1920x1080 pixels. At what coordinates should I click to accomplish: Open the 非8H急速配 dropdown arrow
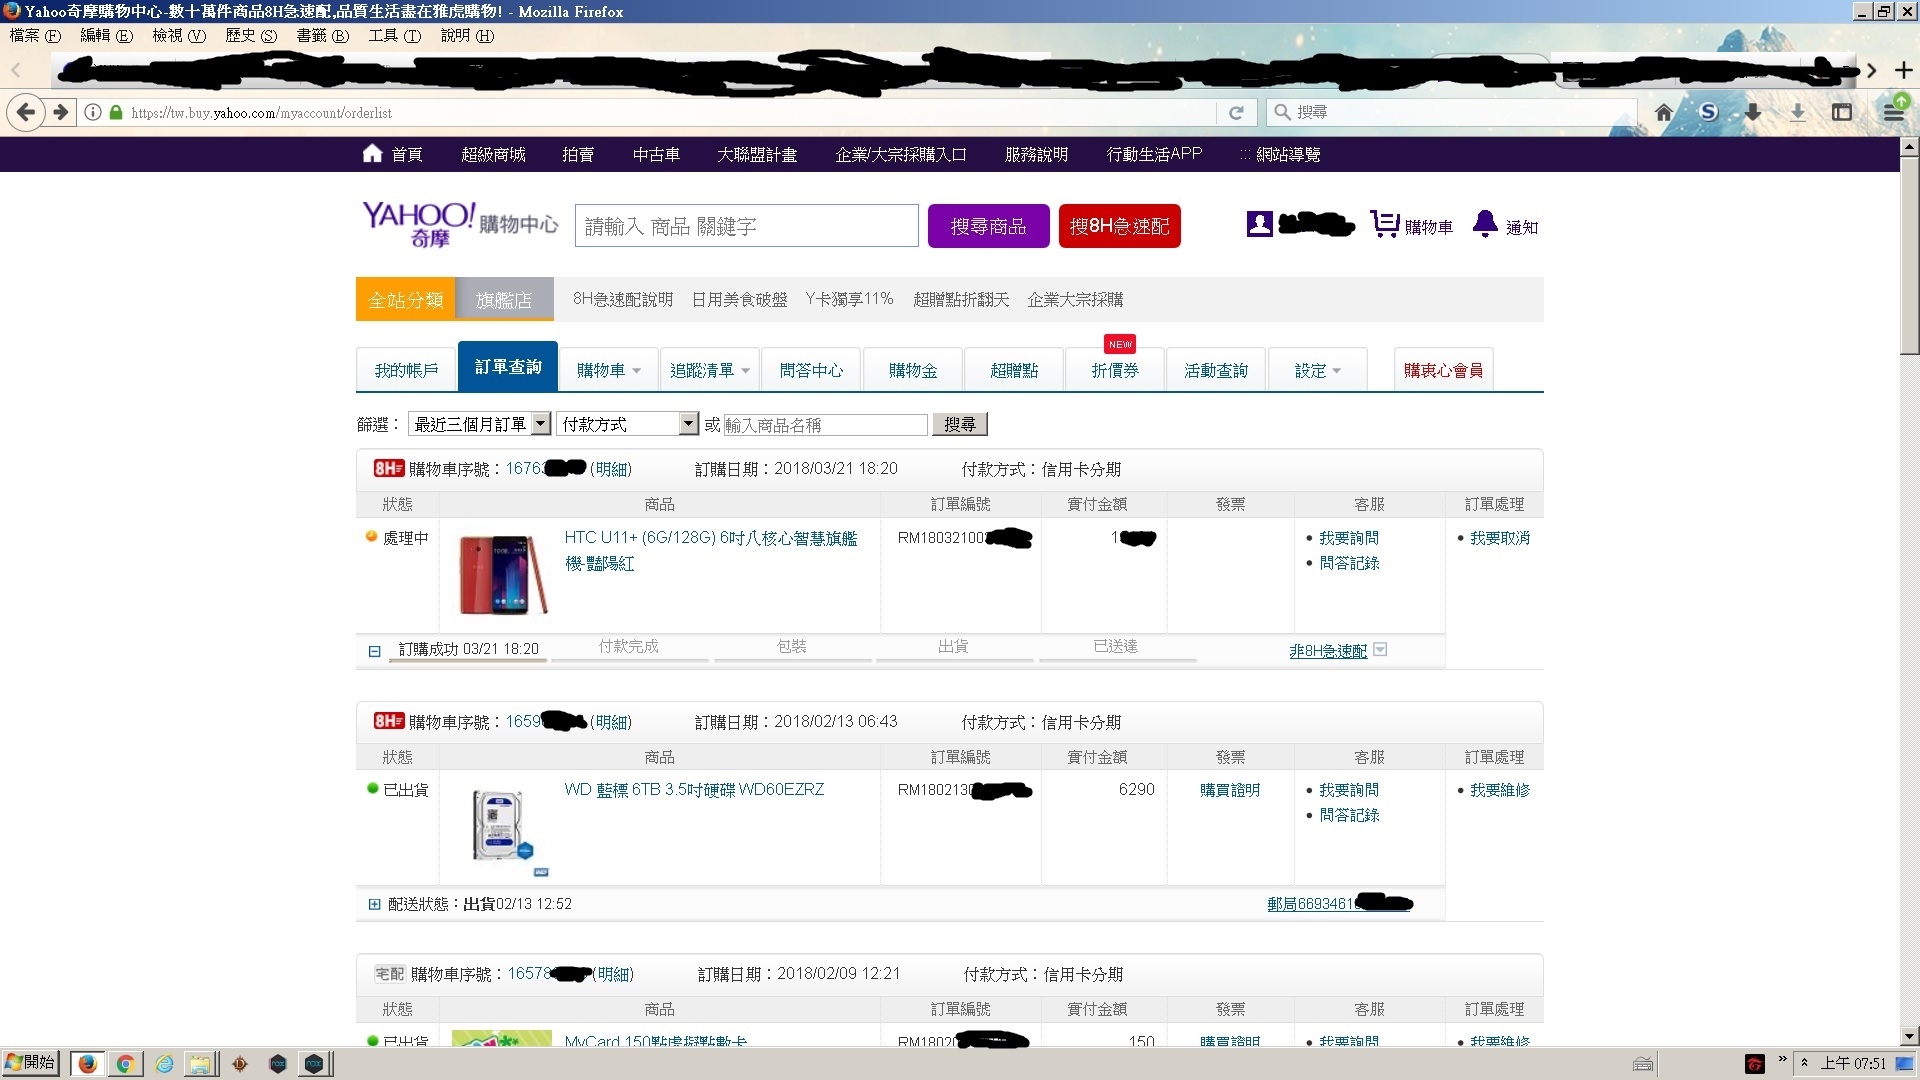tap(1381, 649)
